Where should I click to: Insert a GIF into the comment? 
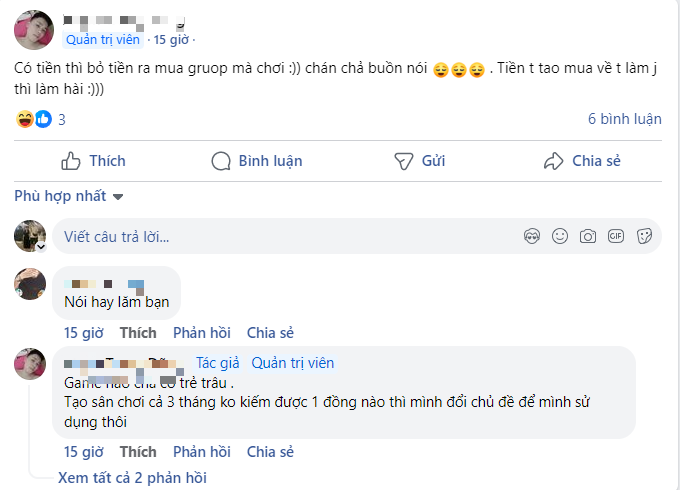click(x=616, y=236)
